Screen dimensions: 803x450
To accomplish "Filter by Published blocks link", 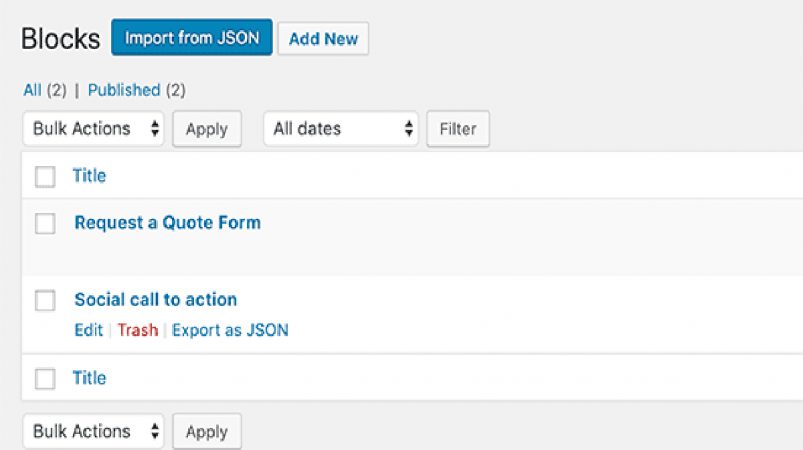I will (x=124, y=90).
